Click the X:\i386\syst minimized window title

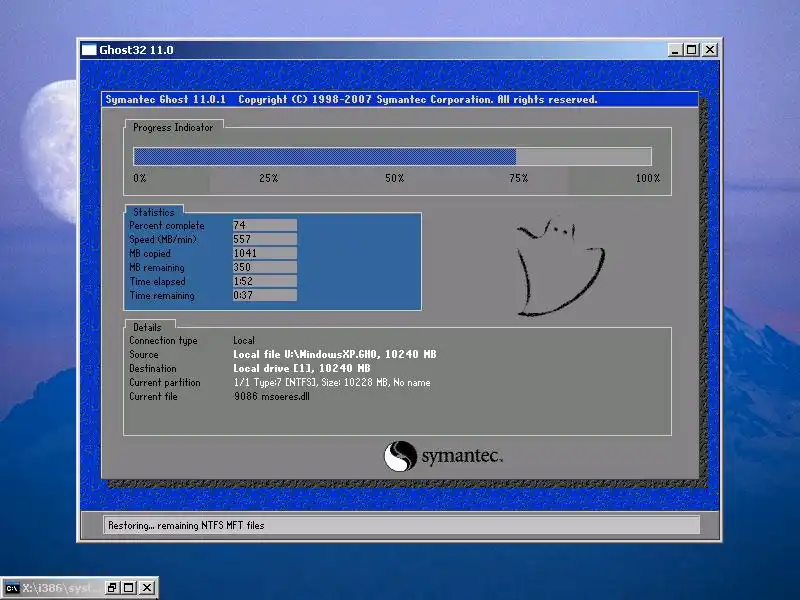coord(62,588)
